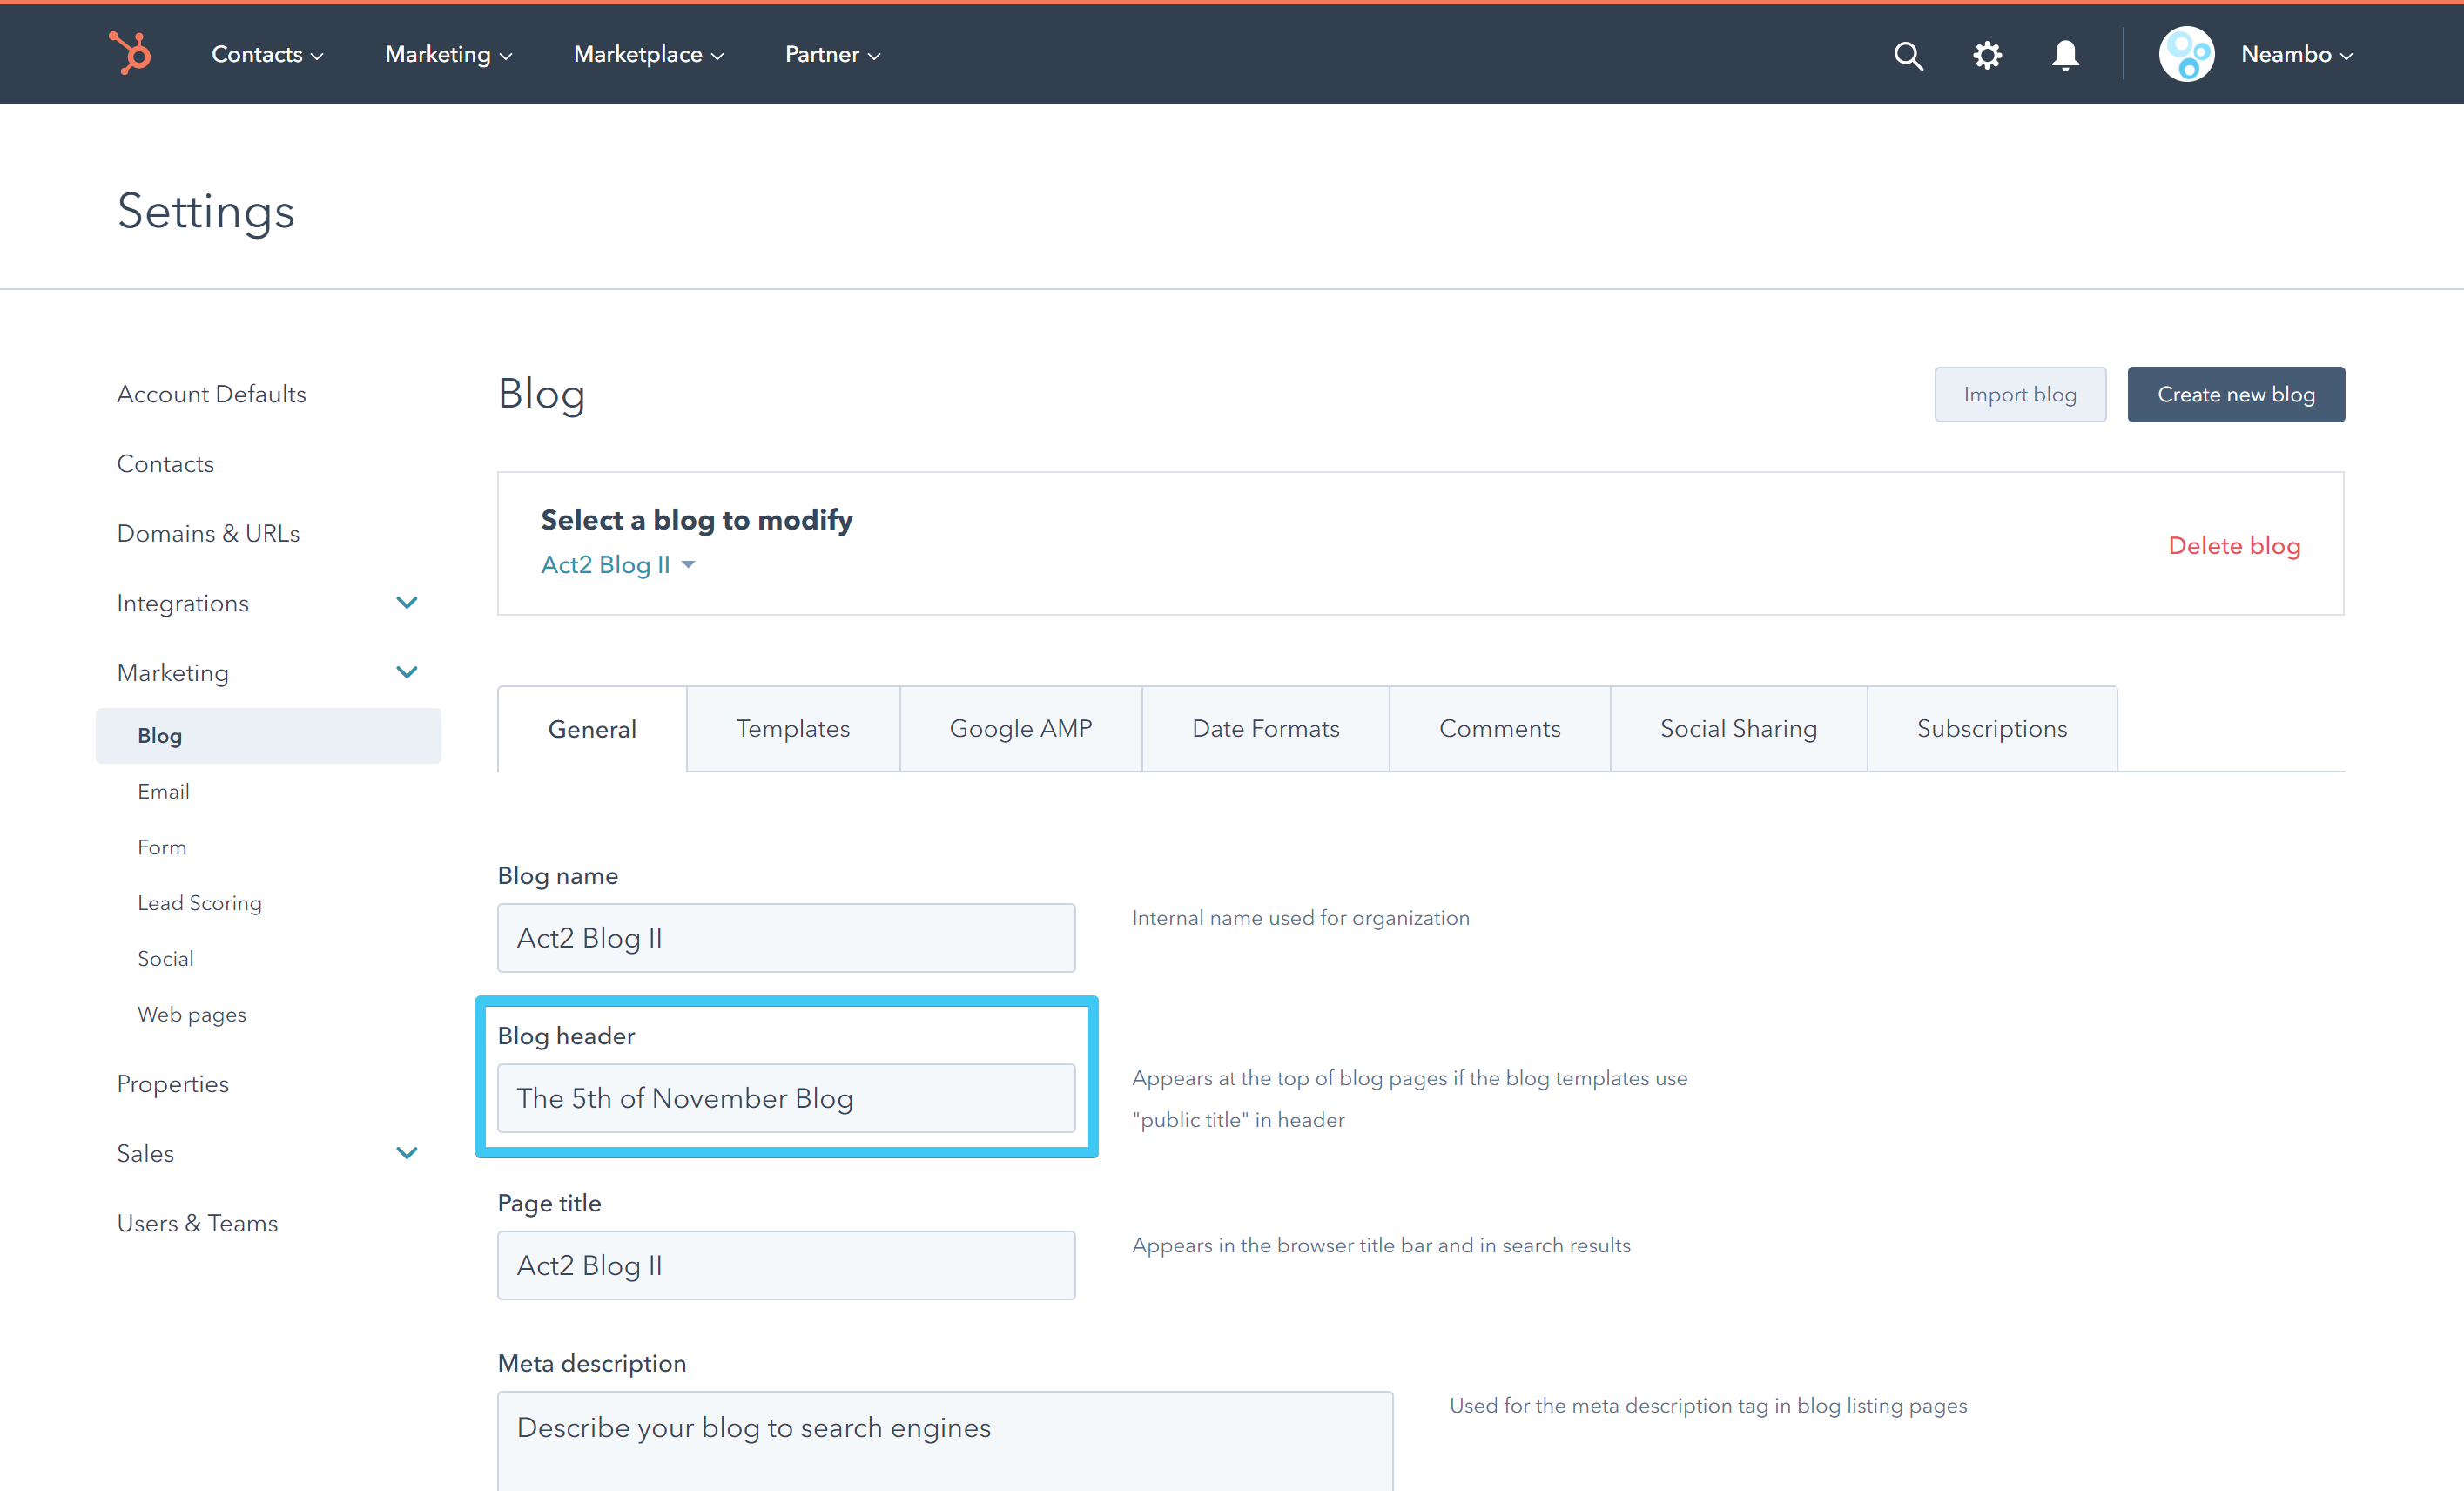Image resolution: width=2464 pixels, height=1491 pixels.
Task: Open the Contacts navigation menu
Action: pos(267,55)
